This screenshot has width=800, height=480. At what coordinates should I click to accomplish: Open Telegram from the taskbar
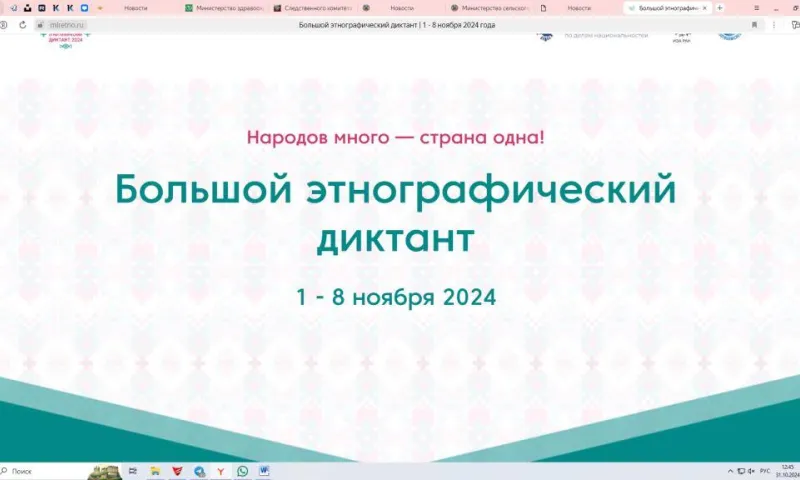coord(199,471)
